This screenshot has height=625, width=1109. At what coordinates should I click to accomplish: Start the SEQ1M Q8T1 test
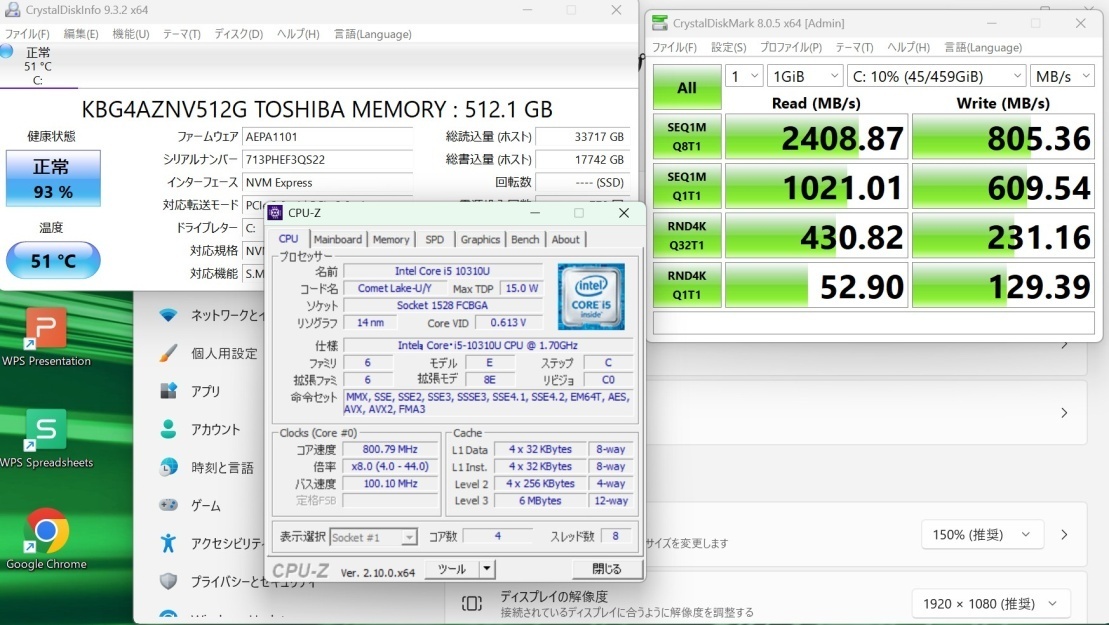coord(687,136)
